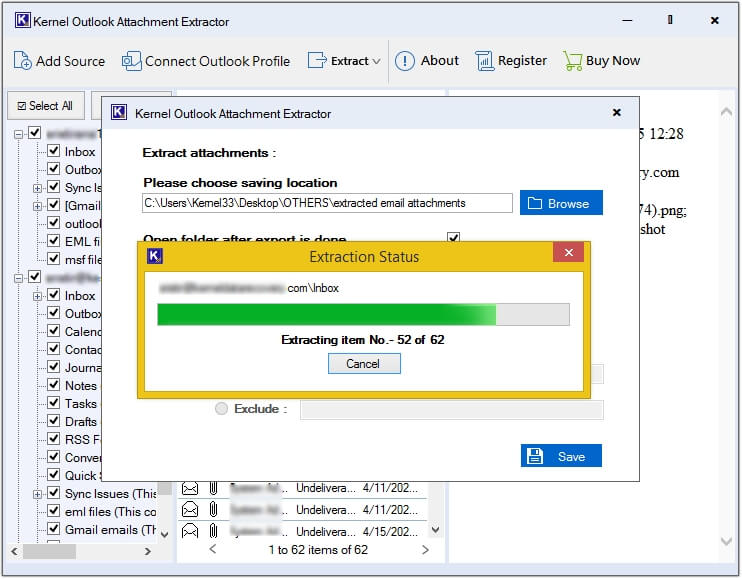Go to next page of items
The width and height of the screenshot is (742, 579).
tap(425, 550)
